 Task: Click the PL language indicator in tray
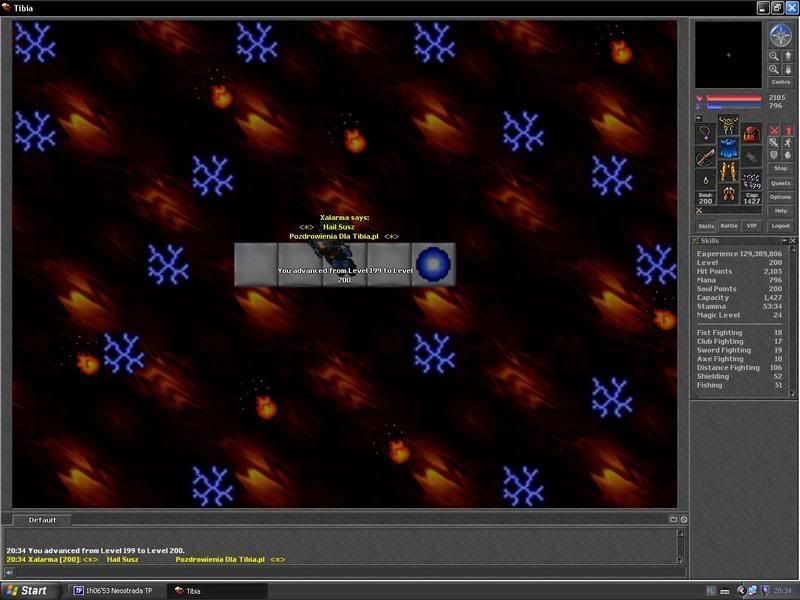pos(711,591)
